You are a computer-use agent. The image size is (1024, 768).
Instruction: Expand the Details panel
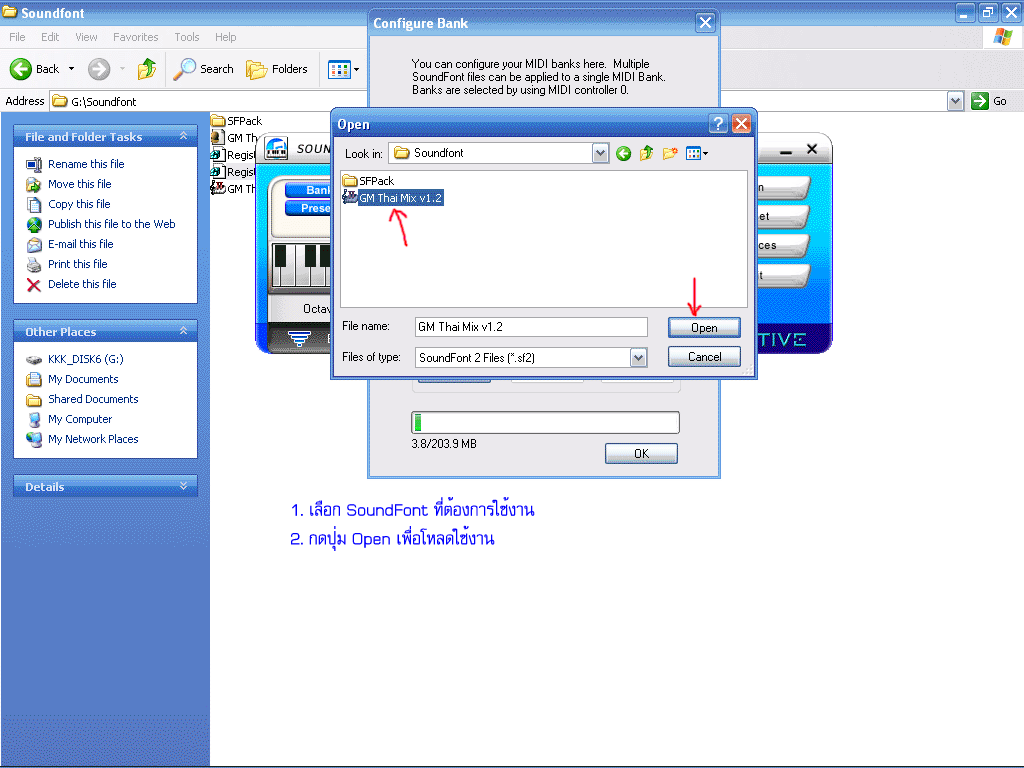point(184,486)
